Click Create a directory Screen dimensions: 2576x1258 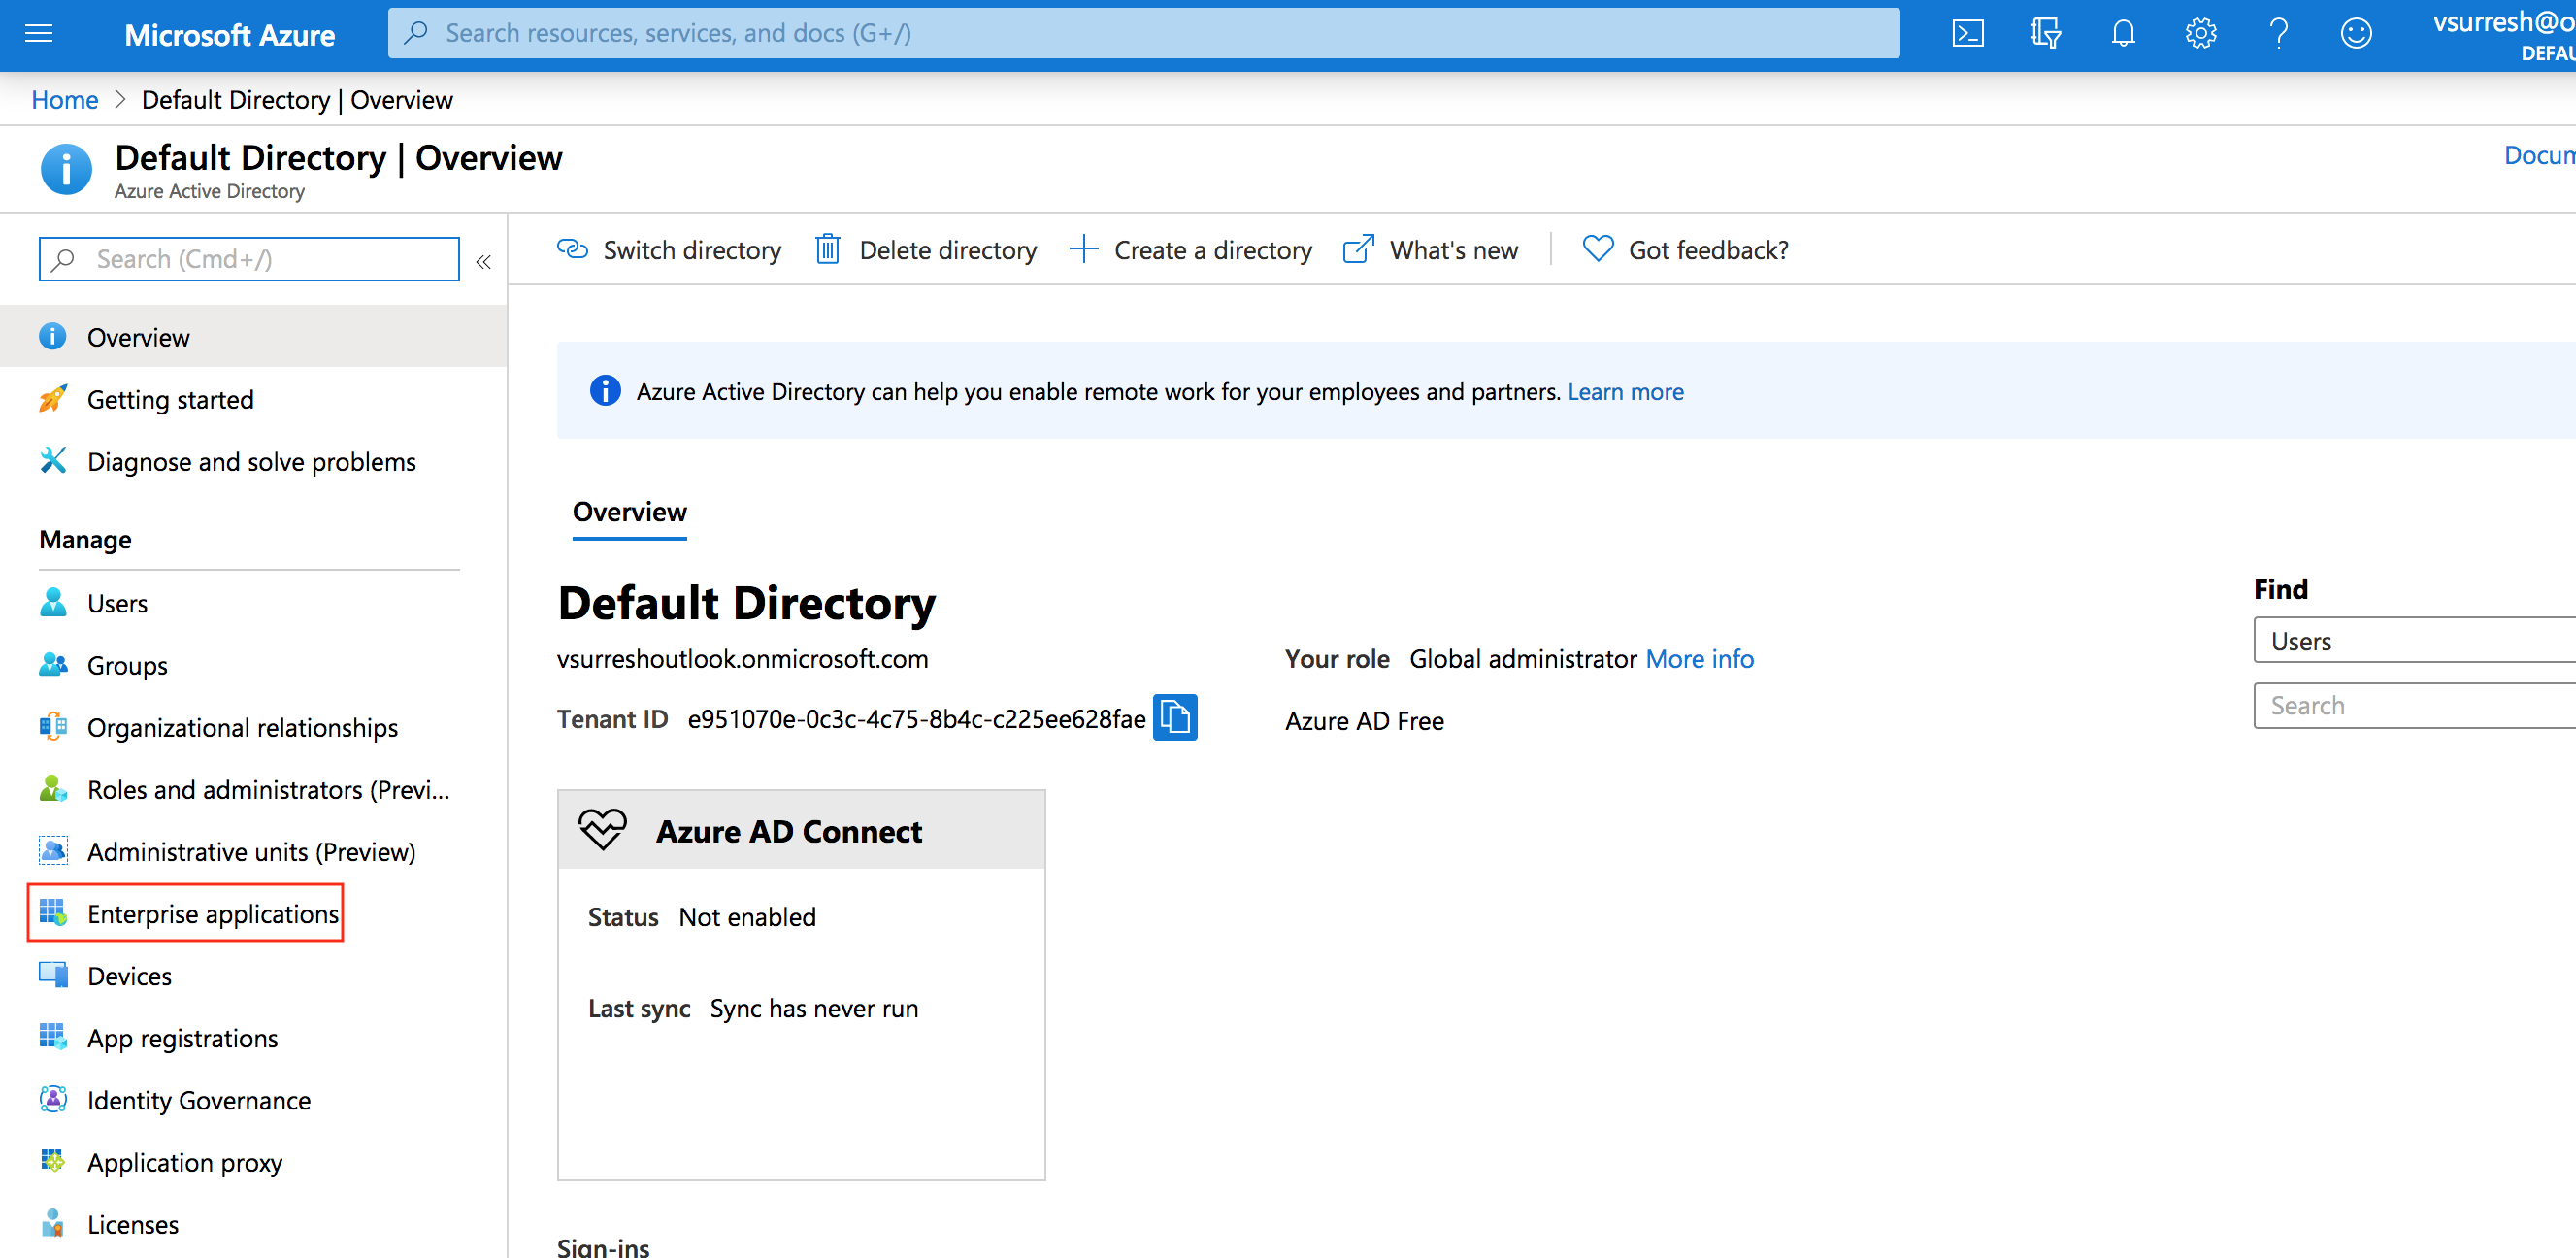[1190, 250]
